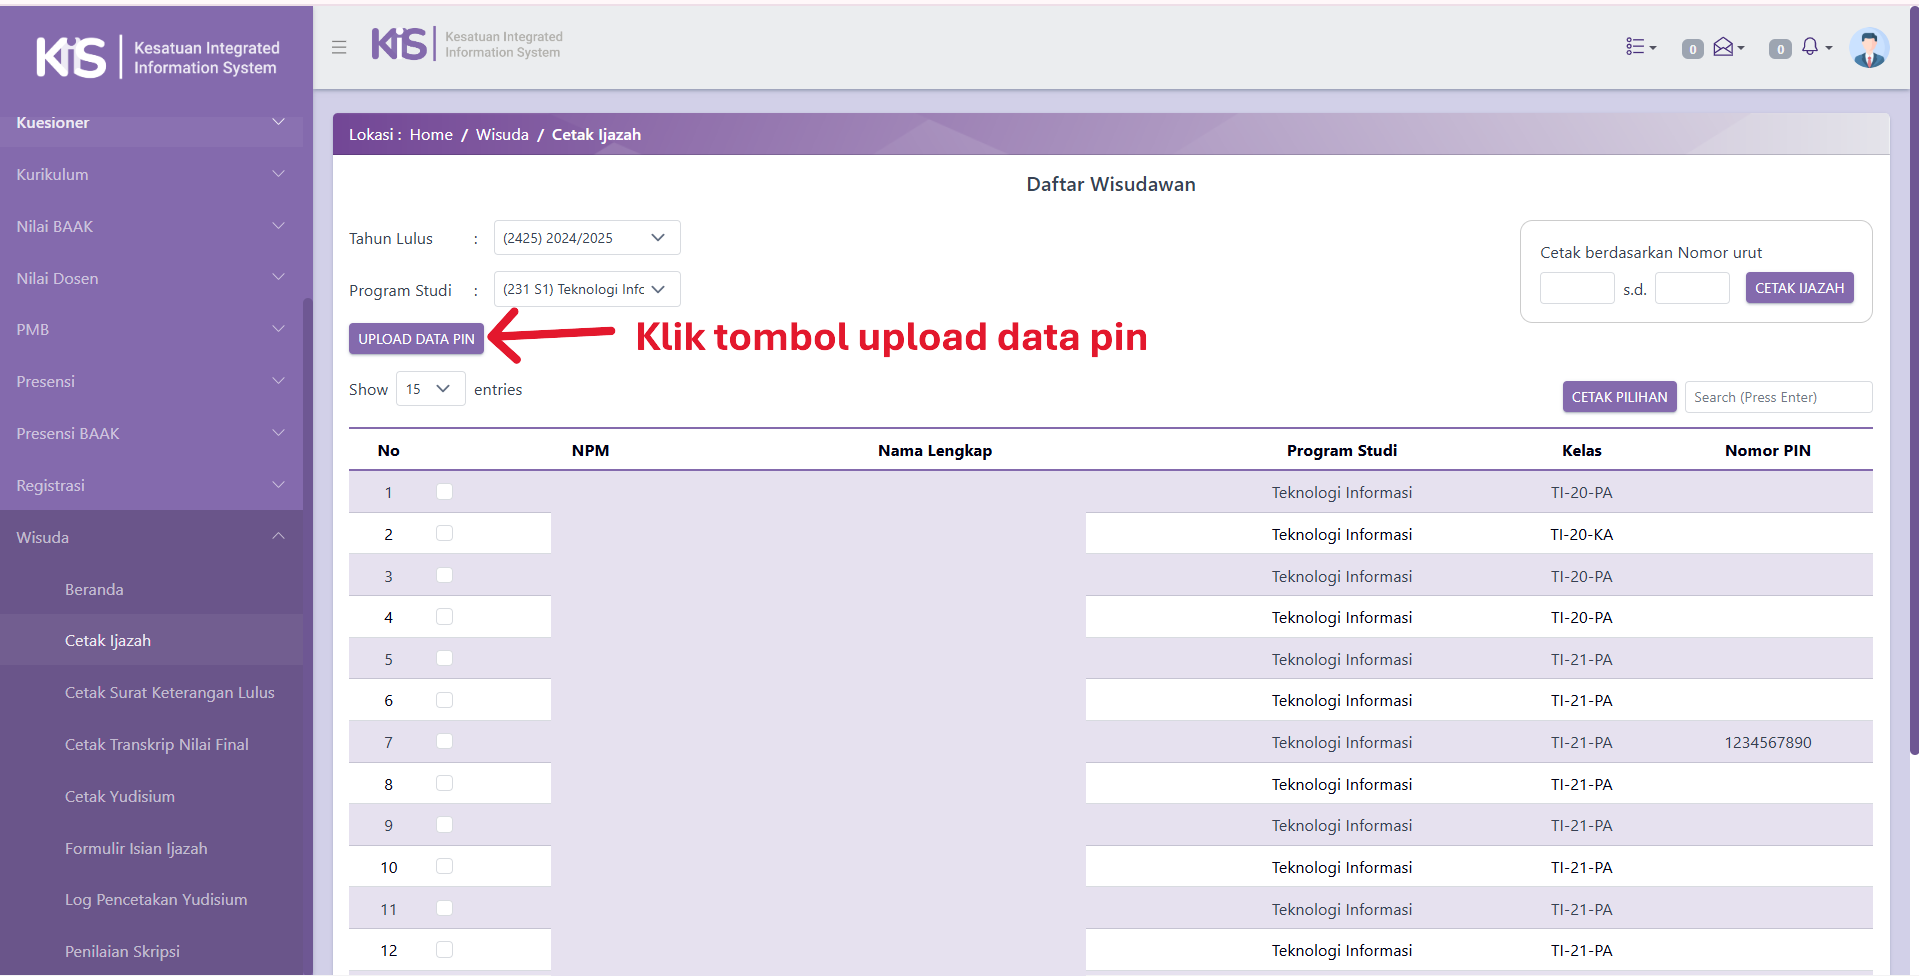Click the user avatar profile picture
Screen dimensions: 1919x976
tap(1868, 48)
